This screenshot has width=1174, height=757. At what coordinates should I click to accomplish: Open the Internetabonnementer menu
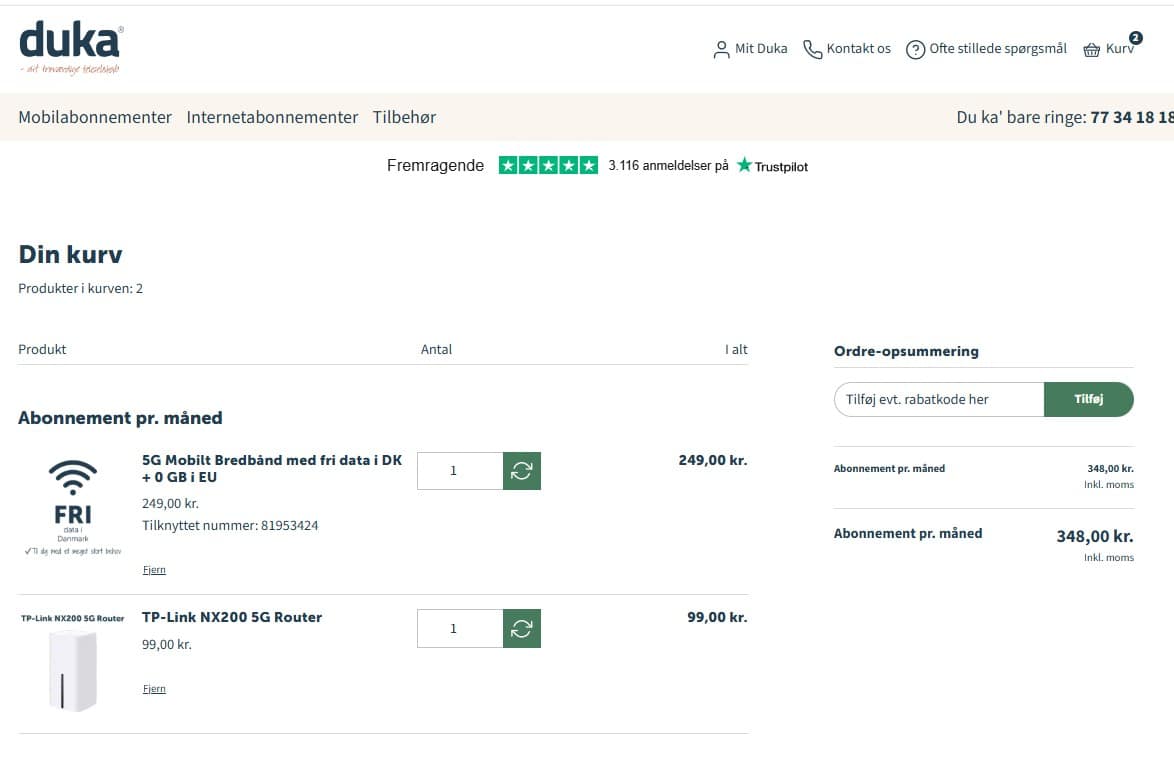[x=272, y=117]
